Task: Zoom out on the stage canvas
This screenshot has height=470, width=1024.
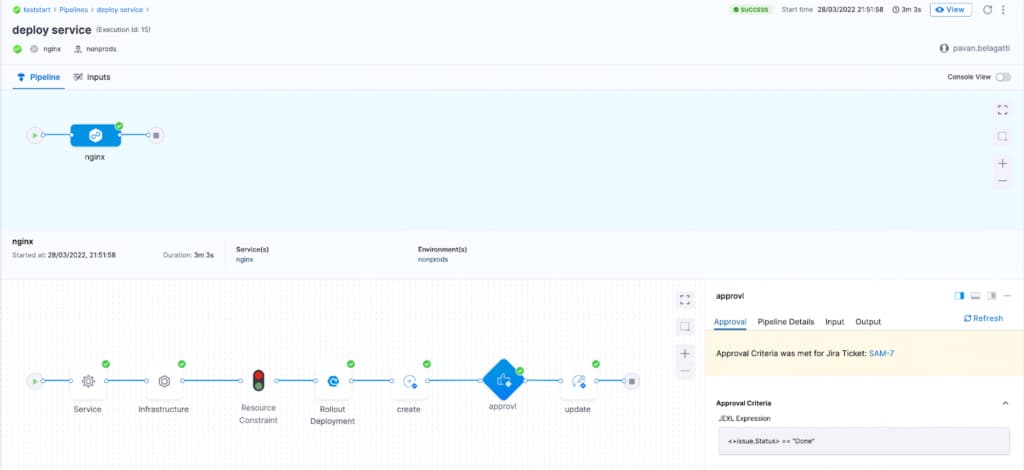Action: pos(1002,181)
